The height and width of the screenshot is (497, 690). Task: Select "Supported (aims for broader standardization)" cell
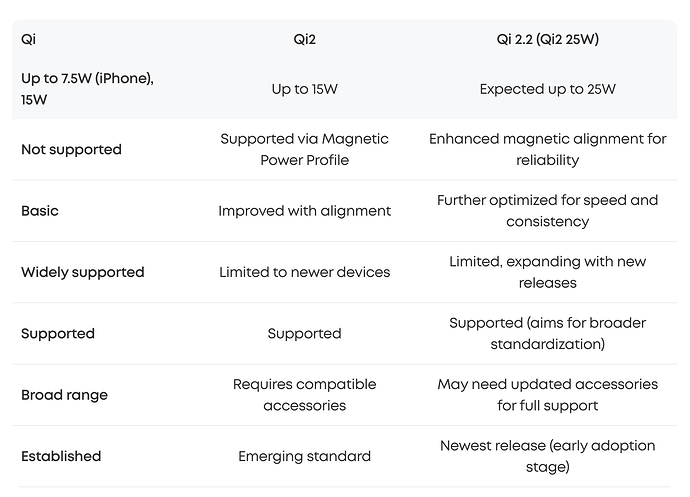pos(547,333)
